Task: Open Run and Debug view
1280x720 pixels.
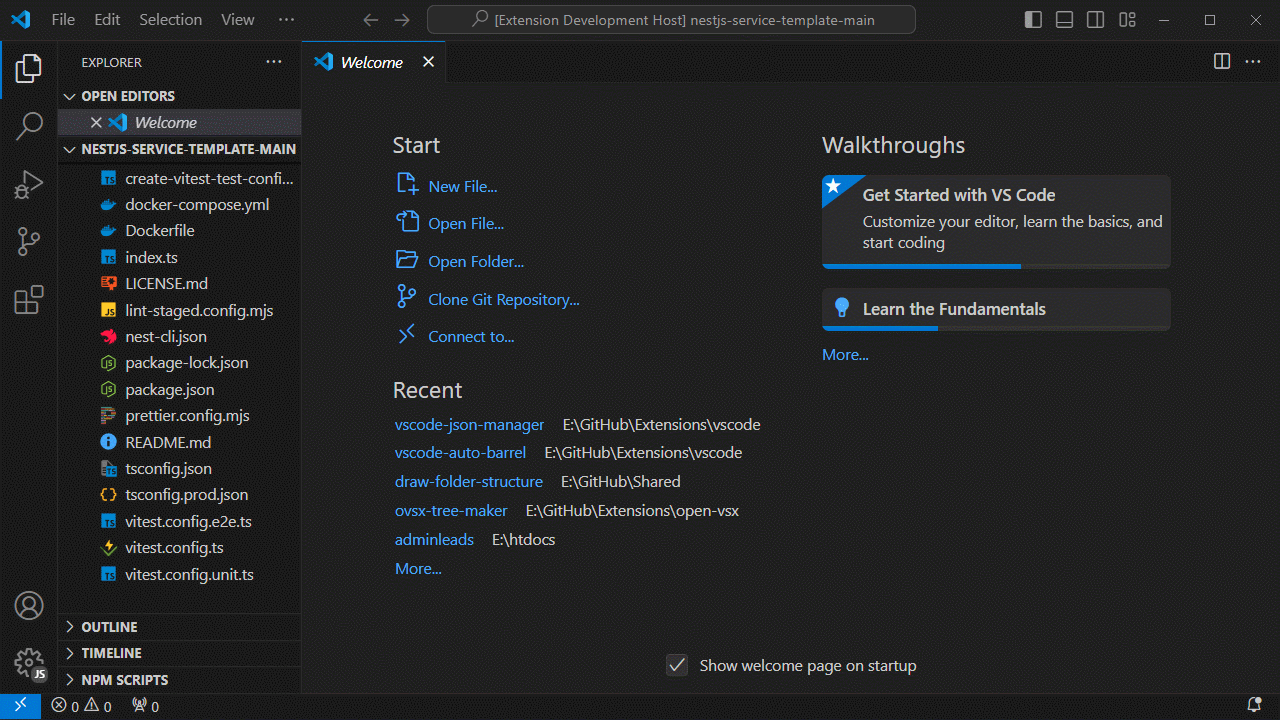Action: 29,184
